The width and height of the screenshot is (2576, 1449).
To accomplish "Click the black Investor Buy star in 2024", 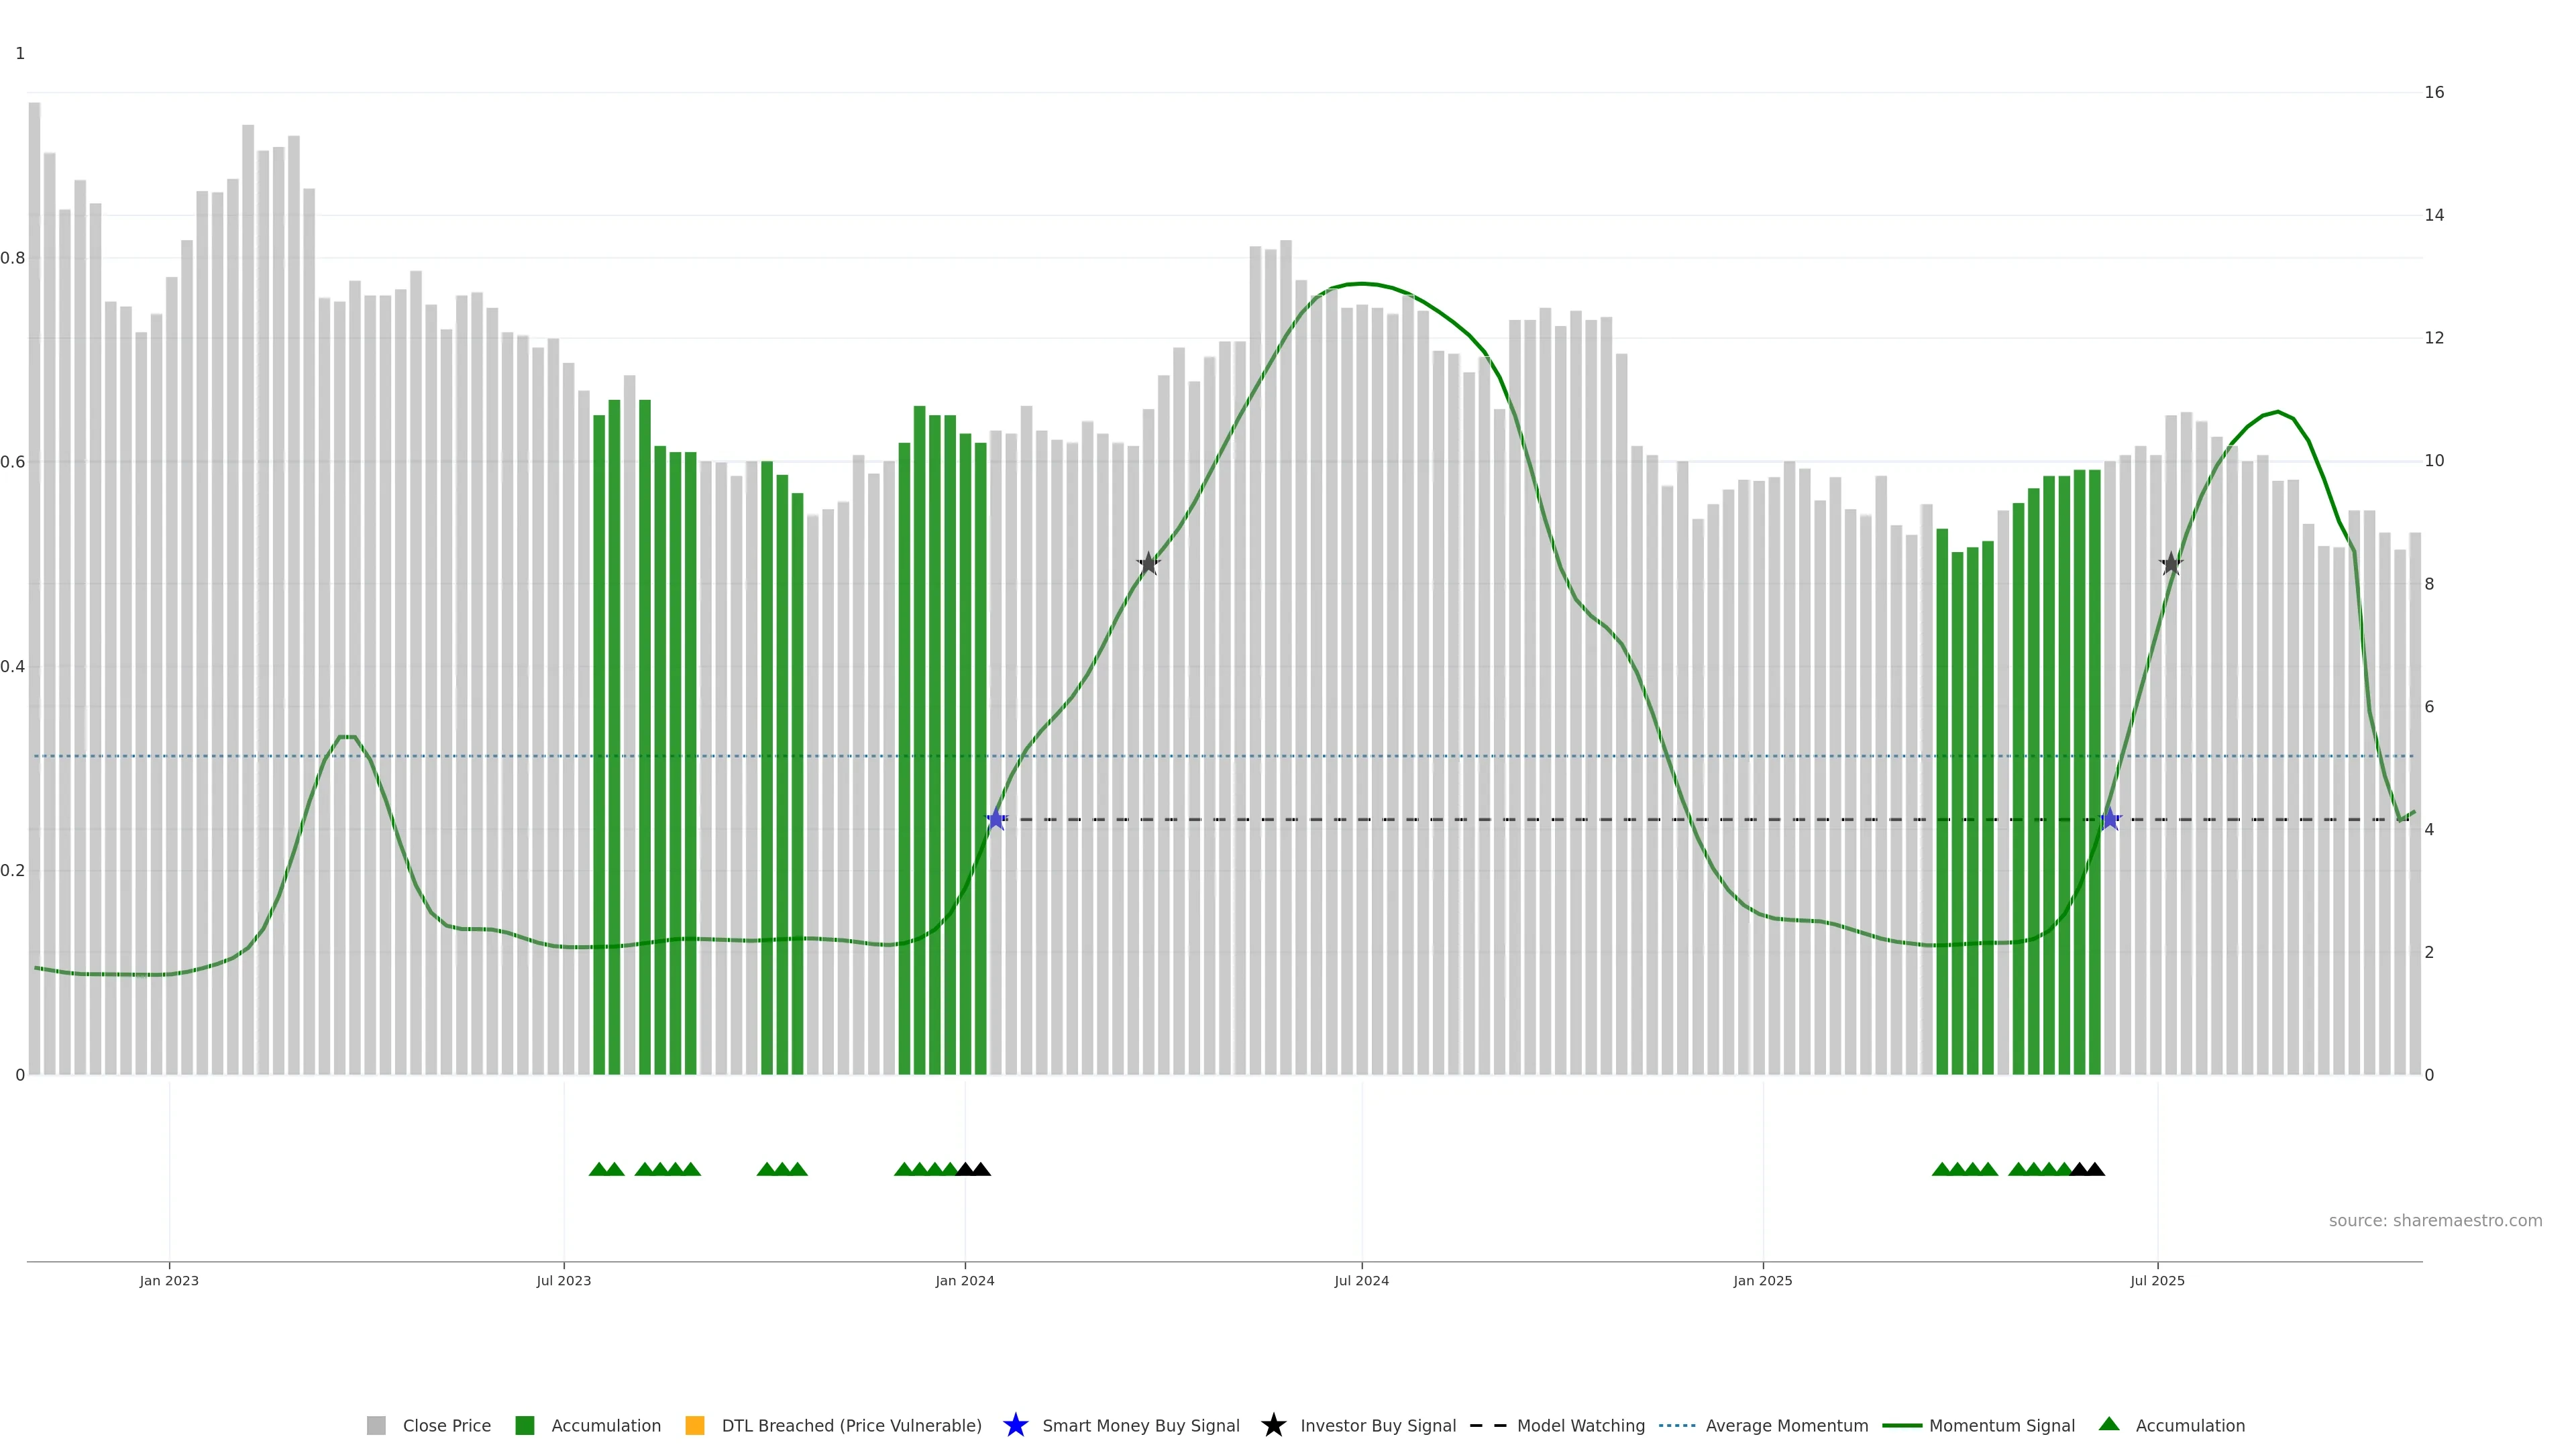I will click(1148, 564).
